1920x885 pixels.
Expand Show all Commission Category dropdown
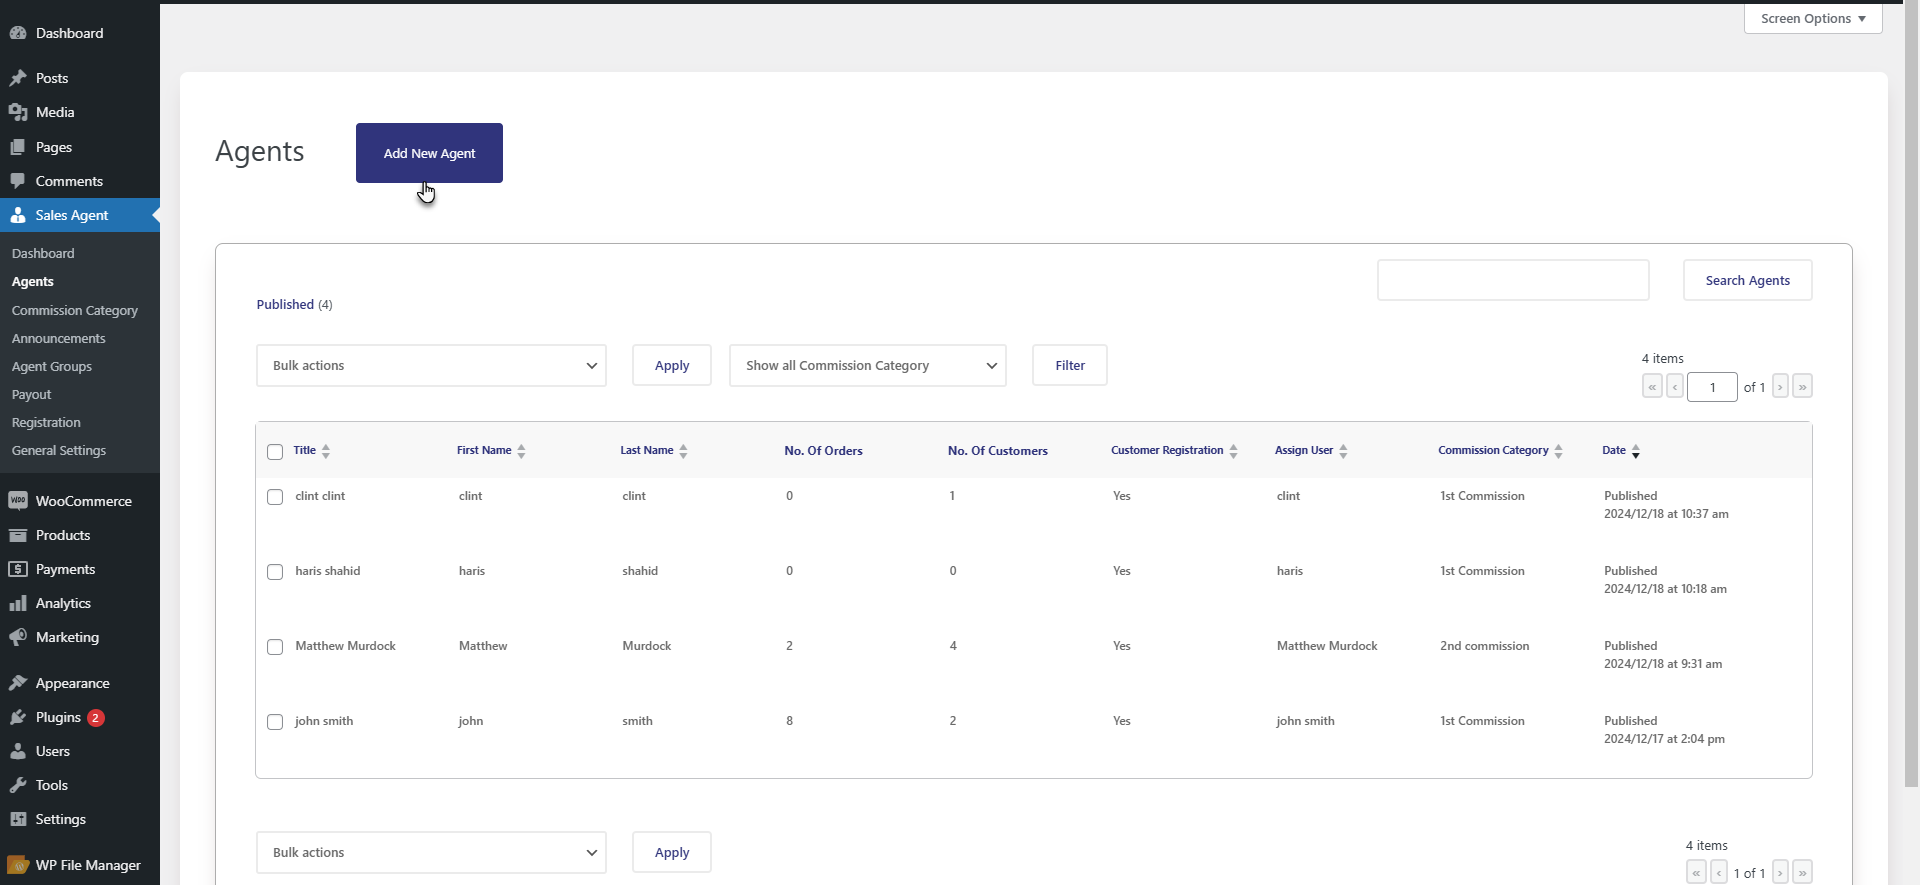867,366
